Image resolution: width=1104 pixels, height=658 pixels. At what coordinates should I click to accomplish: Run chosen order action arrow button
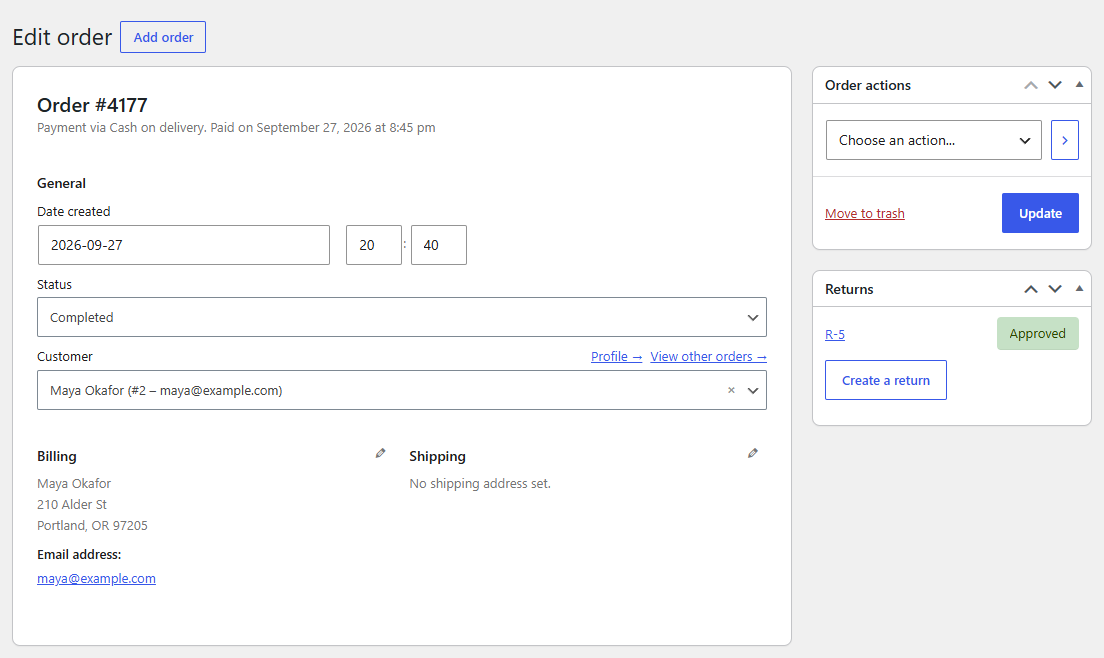coord(1065,140)
